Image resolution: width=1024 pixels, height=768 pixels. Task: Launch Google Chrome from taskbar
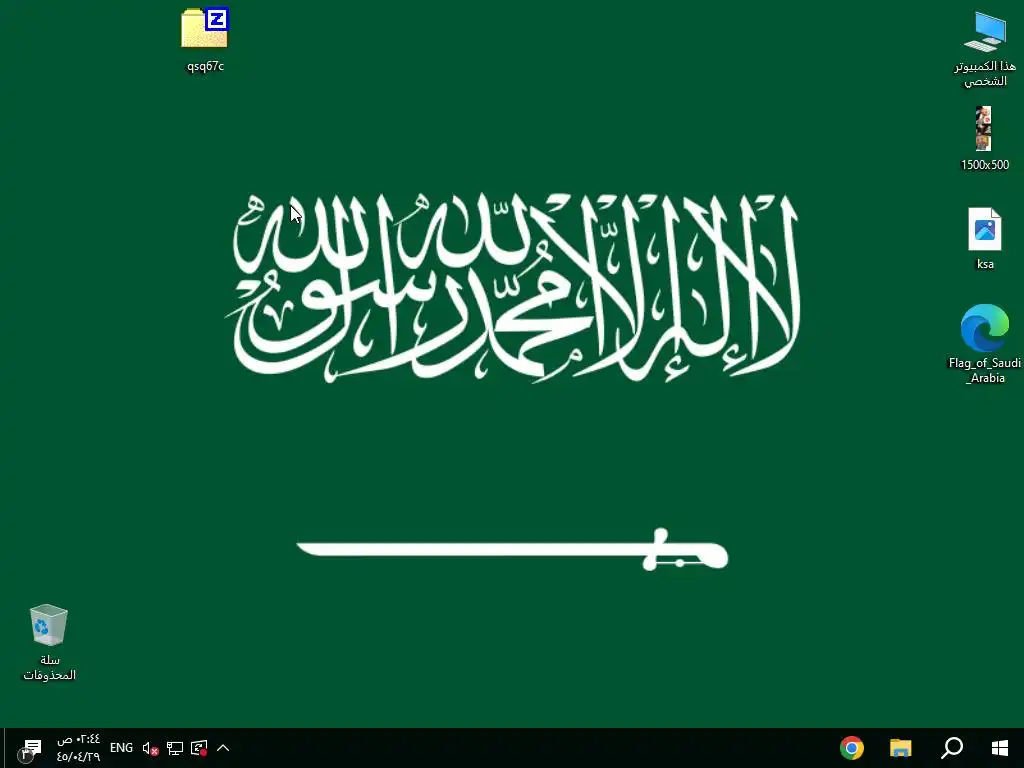[x=852, y=748]
